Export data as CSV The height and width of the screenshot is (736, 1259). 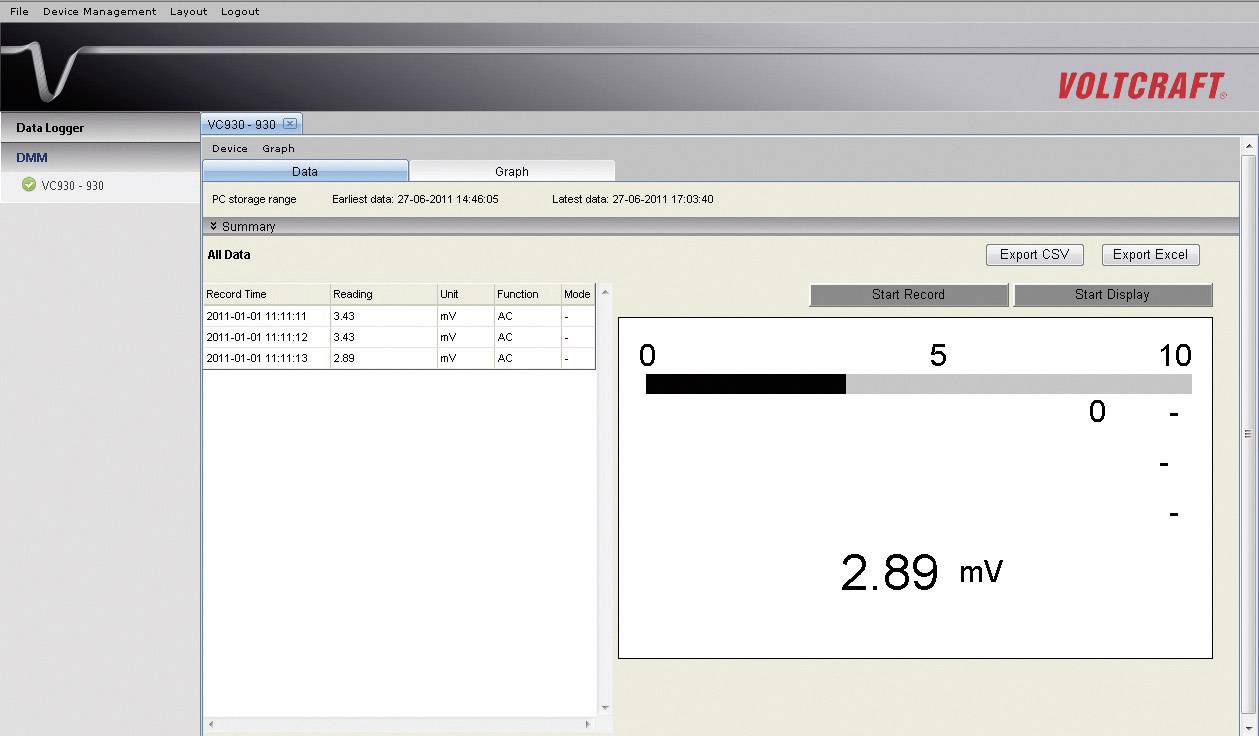point(1034,254)
